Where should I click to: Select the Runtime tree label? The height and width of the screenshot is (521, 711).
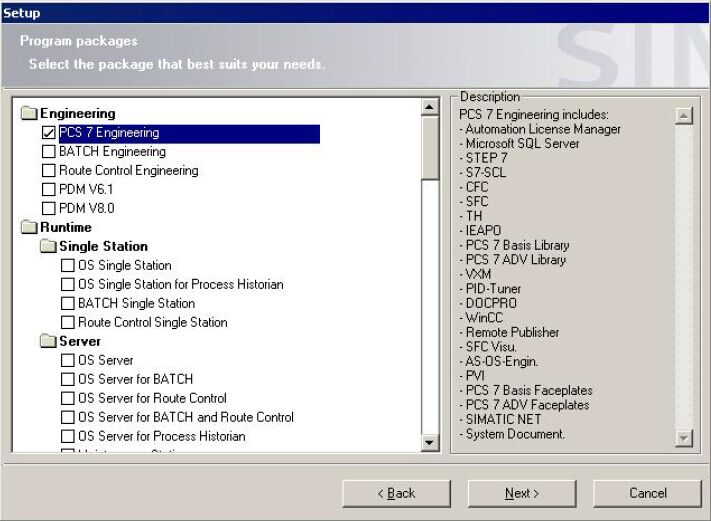pyautogui.click(x=66, y=227)
